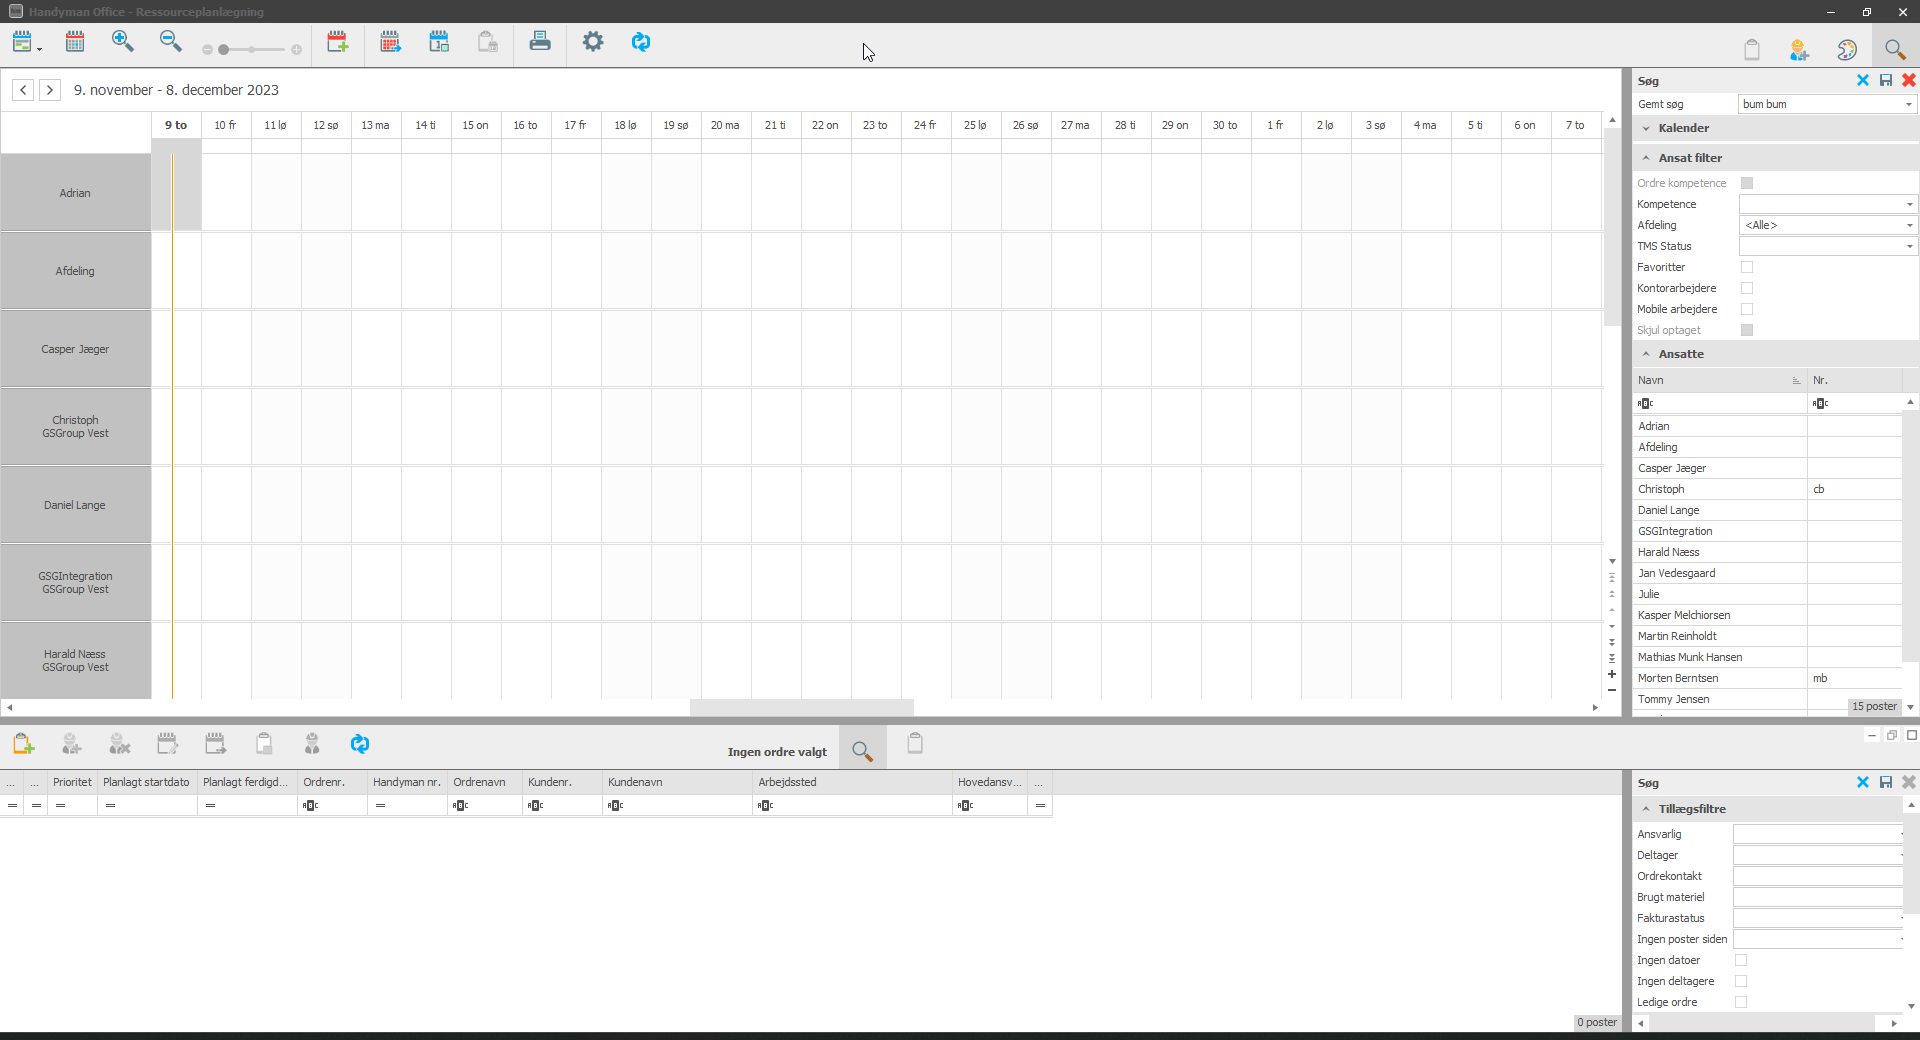Collapse the Ansat filter section
The image size is (1920, 1040).
tap(1647, 157)
